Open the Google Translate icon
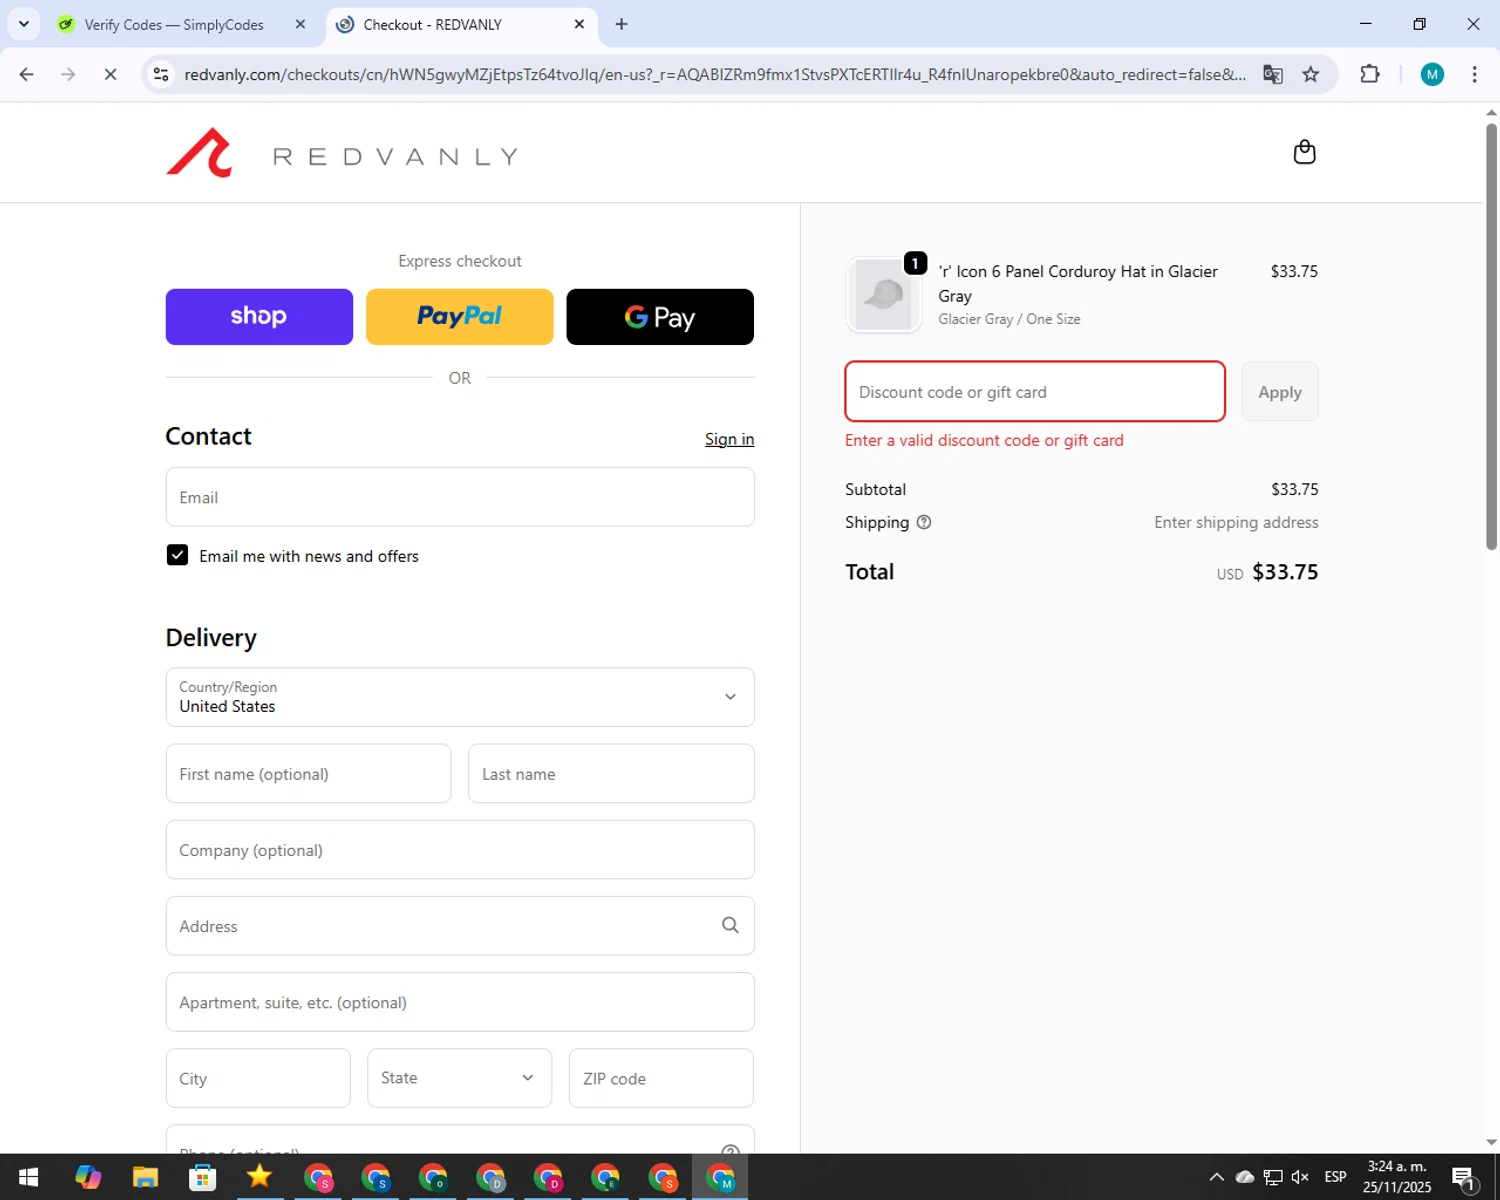Viewport: 1500px width, 1200px height. pos(1272,74)
